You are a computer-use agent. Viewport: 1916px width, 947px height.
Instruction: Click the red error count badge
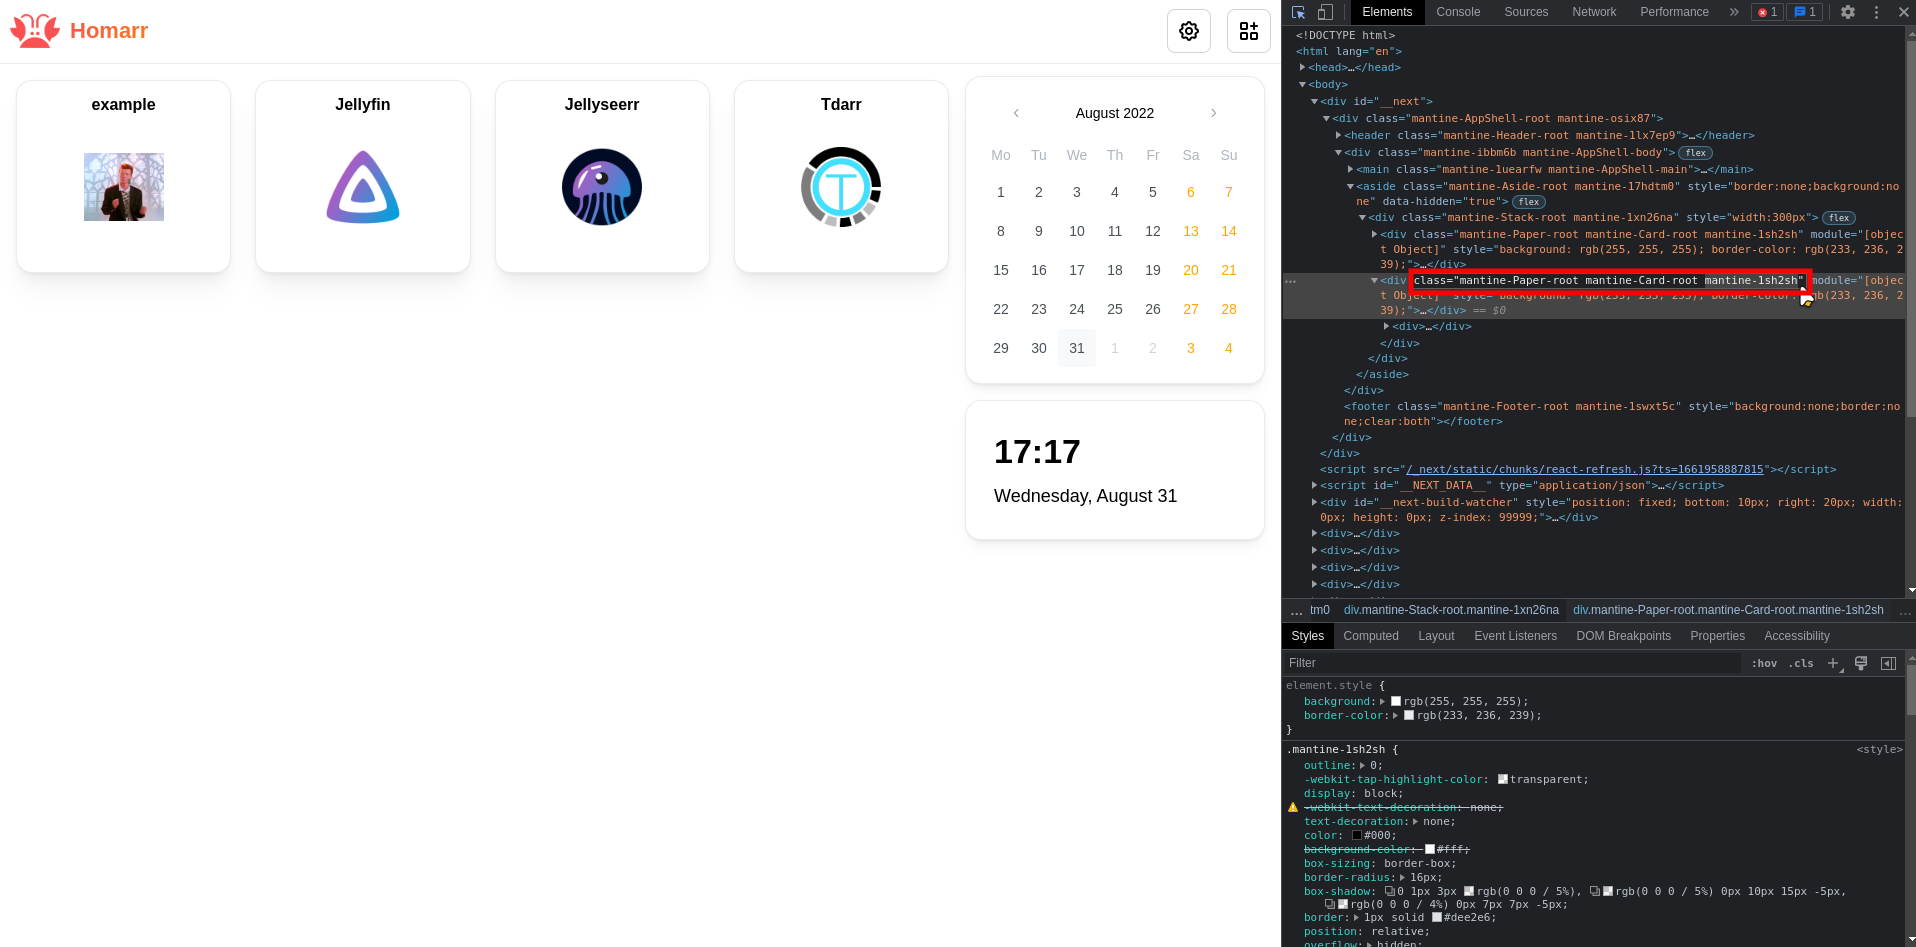[x=1767, y=12]
